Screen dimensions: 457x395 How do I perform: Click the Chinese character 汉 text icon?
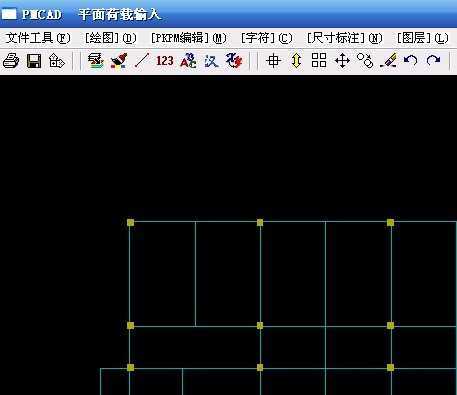[211, 61]
